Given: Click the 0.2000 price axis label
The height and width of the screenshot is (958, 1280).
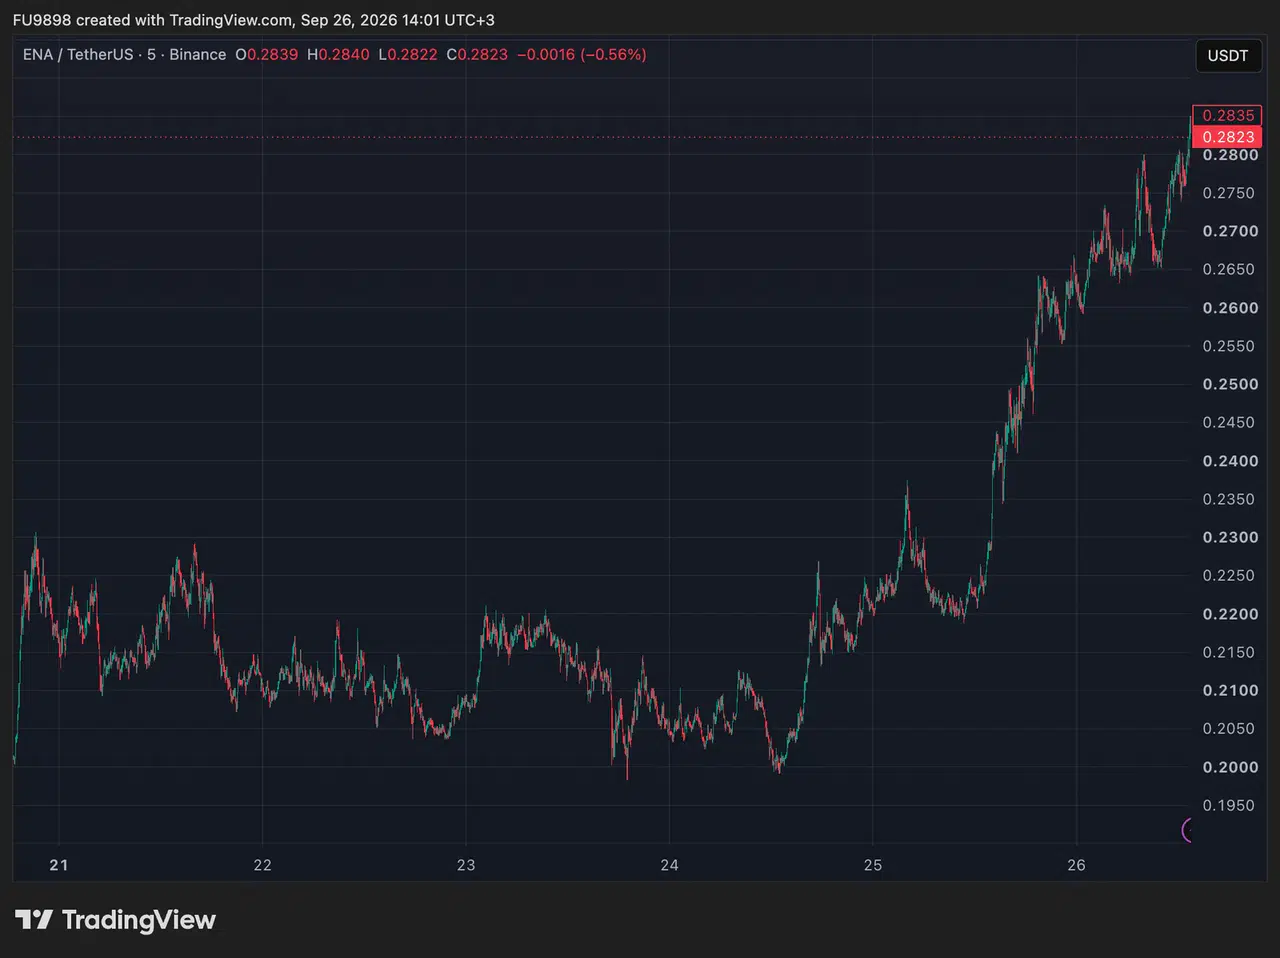Looking at the screenshot, I should click(x=1230, y=767).
